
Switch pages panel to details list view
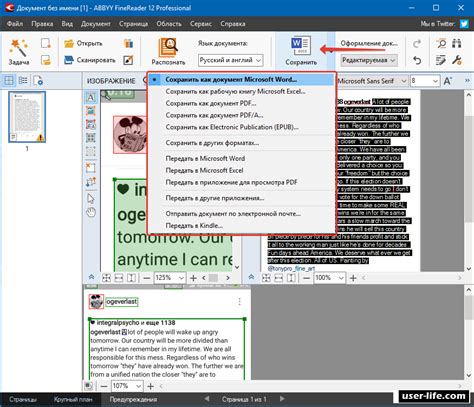click(23, 80)
